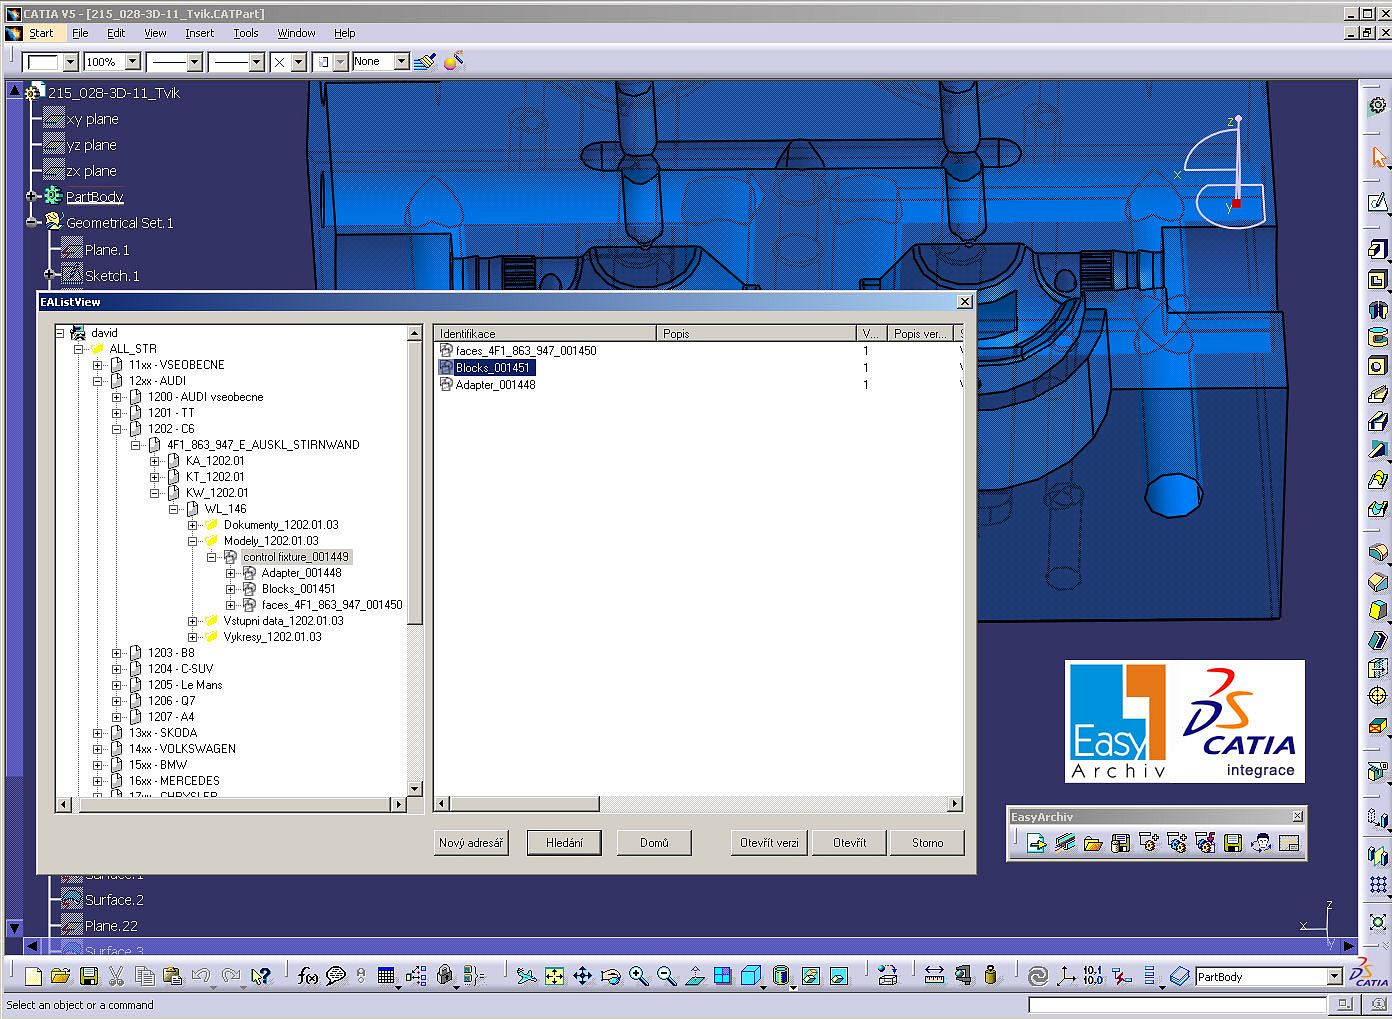
Task: Click the yellow floppy save icon in EasyArchiv
Action: (x=1233, y=843)
